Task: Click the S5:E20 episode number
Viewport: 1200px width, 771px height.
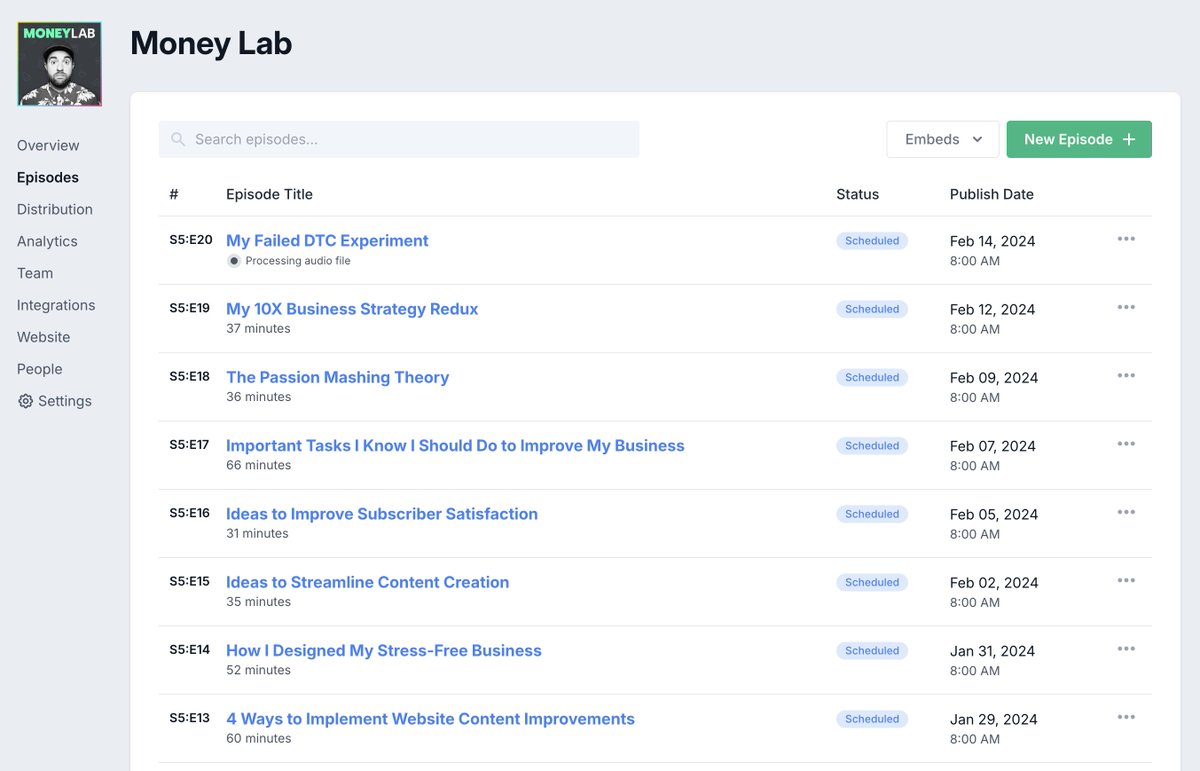Action: pos(191,240)
